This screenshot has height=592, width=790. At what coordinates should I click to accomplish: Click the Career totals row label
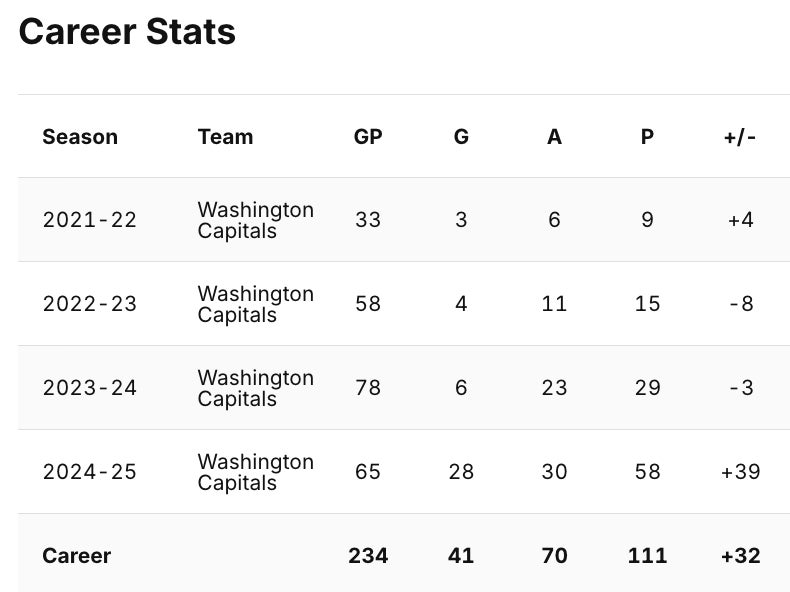77,556
